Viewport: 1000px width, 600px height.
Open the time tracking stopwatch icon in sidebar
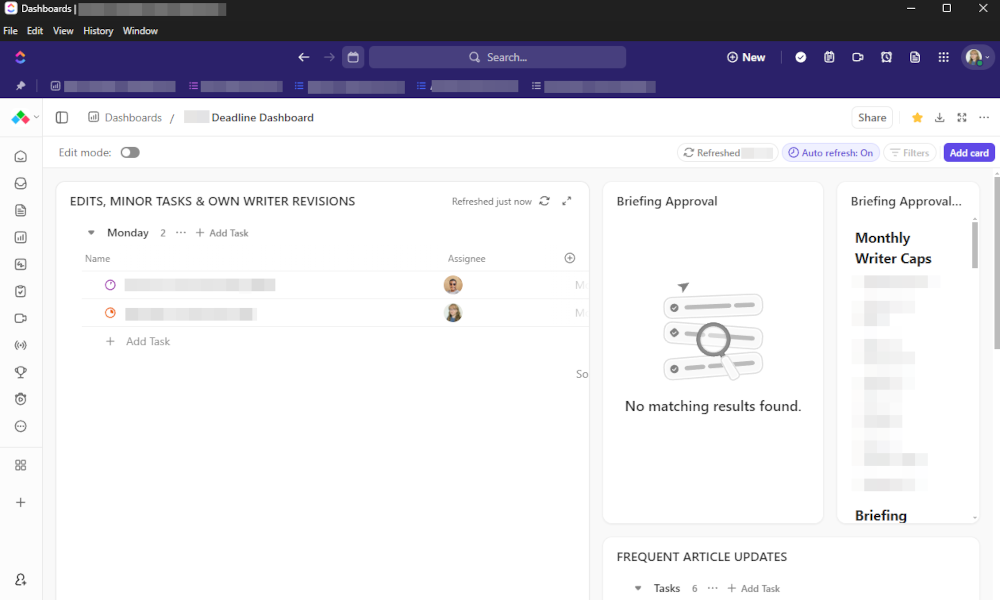coord(20,399)
